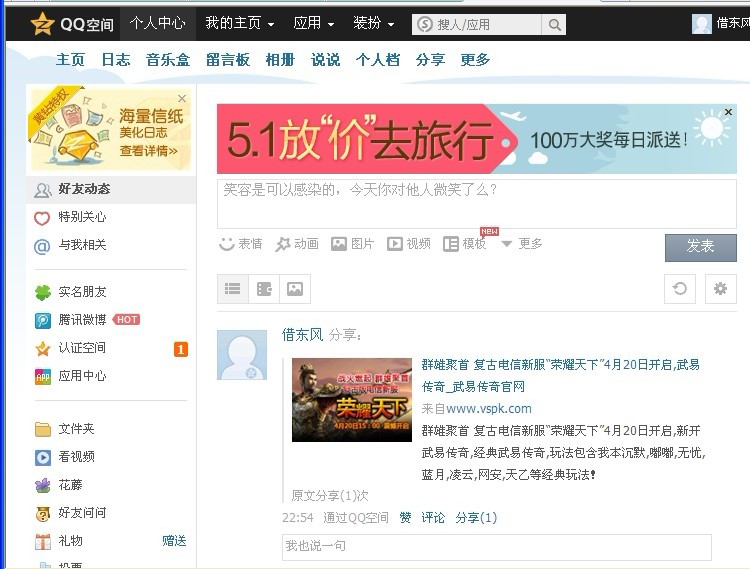
Task: Focus the 搜人/应用 search field
Action: coord(477,24)
